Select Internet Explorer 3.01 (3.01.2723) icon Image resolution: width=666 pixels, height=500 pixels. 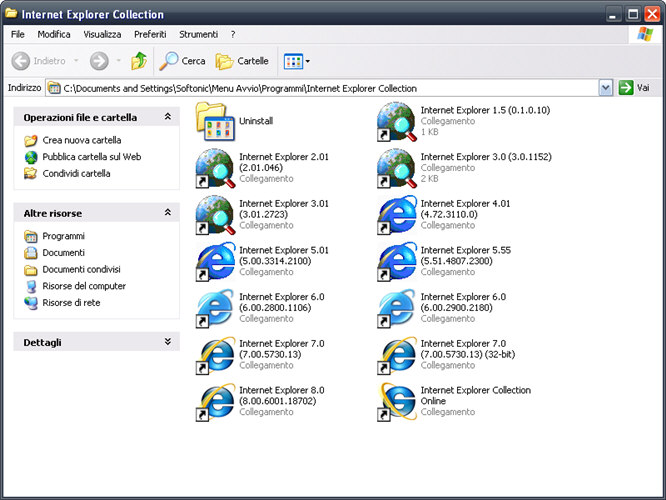click(x=215, y=215)
